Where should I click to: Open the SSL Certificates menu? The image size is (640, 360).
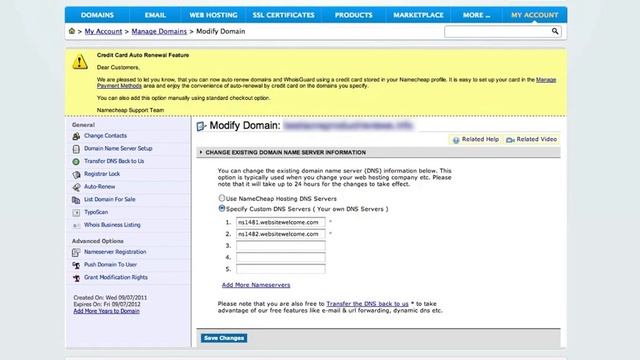pos(283,15)
